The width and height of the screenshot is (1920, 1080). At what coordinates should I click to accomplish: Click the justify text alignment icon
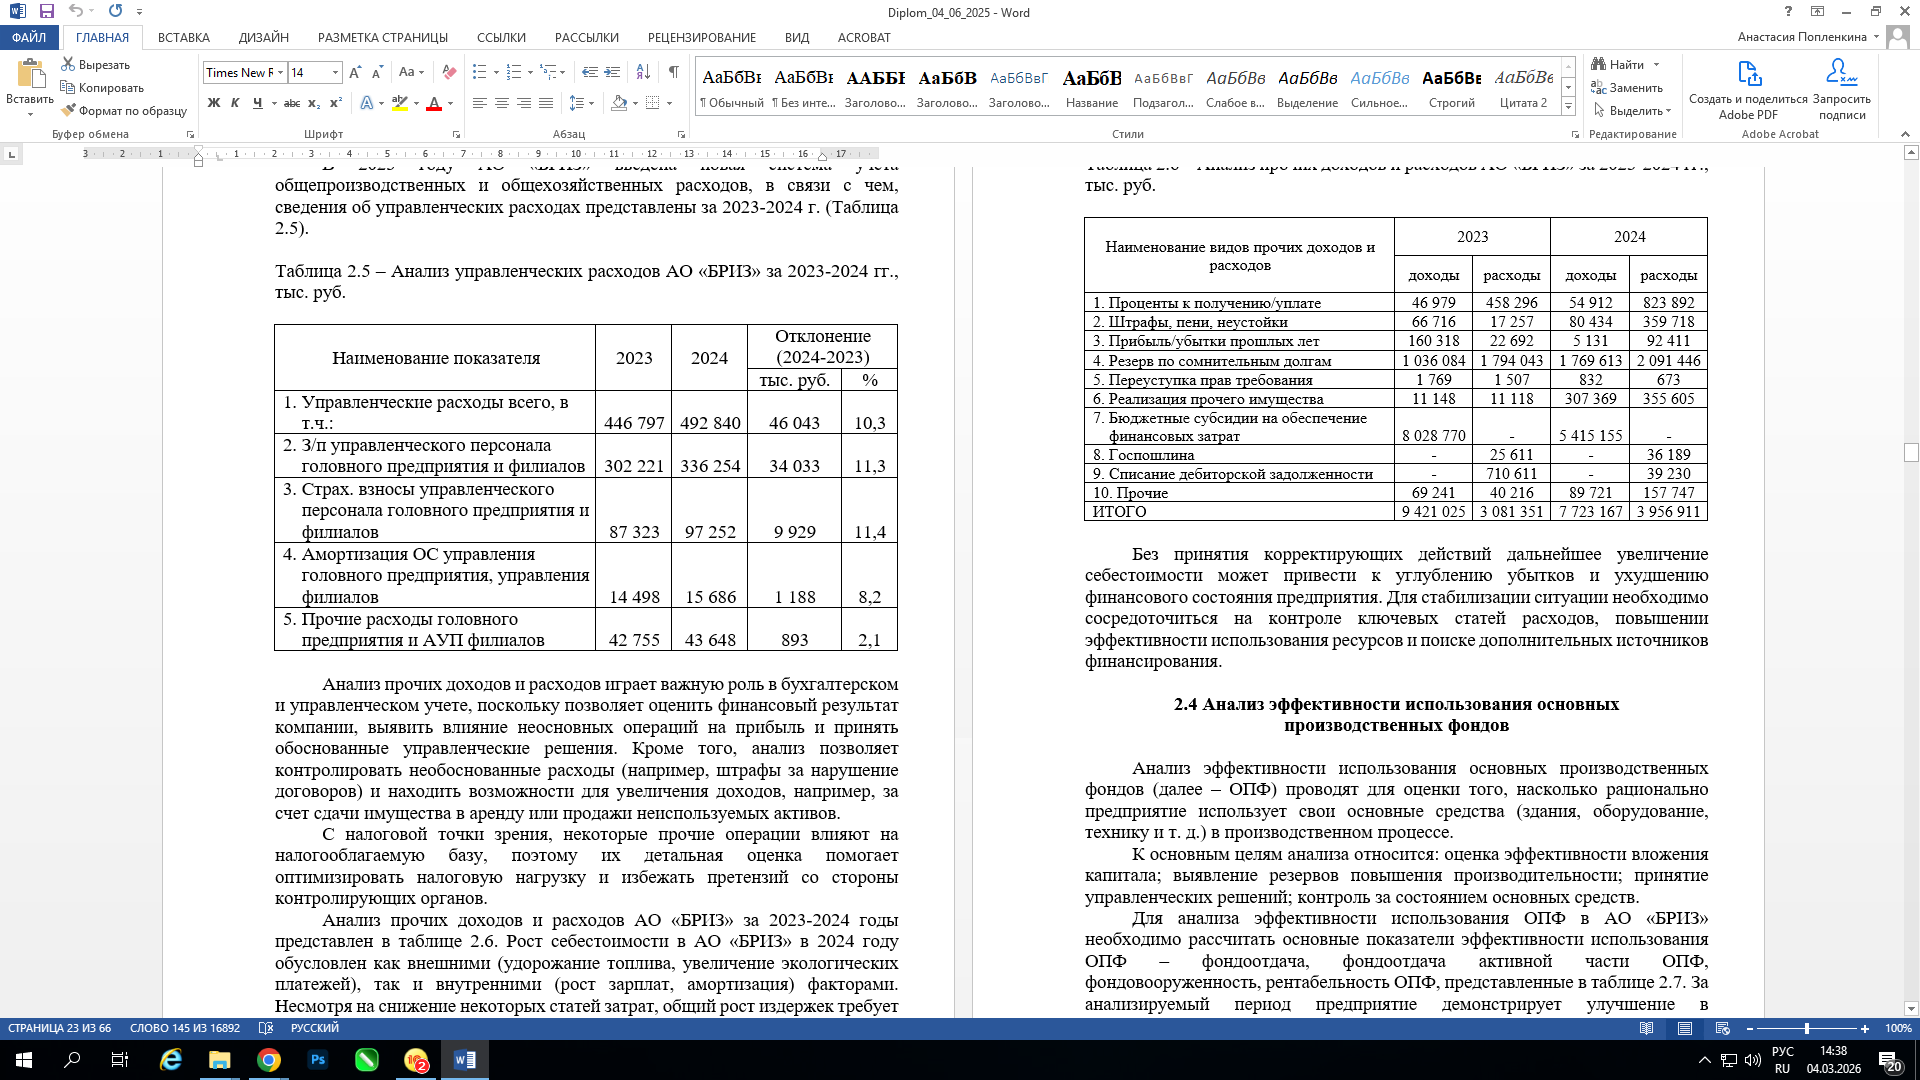[x=546, y=103]
